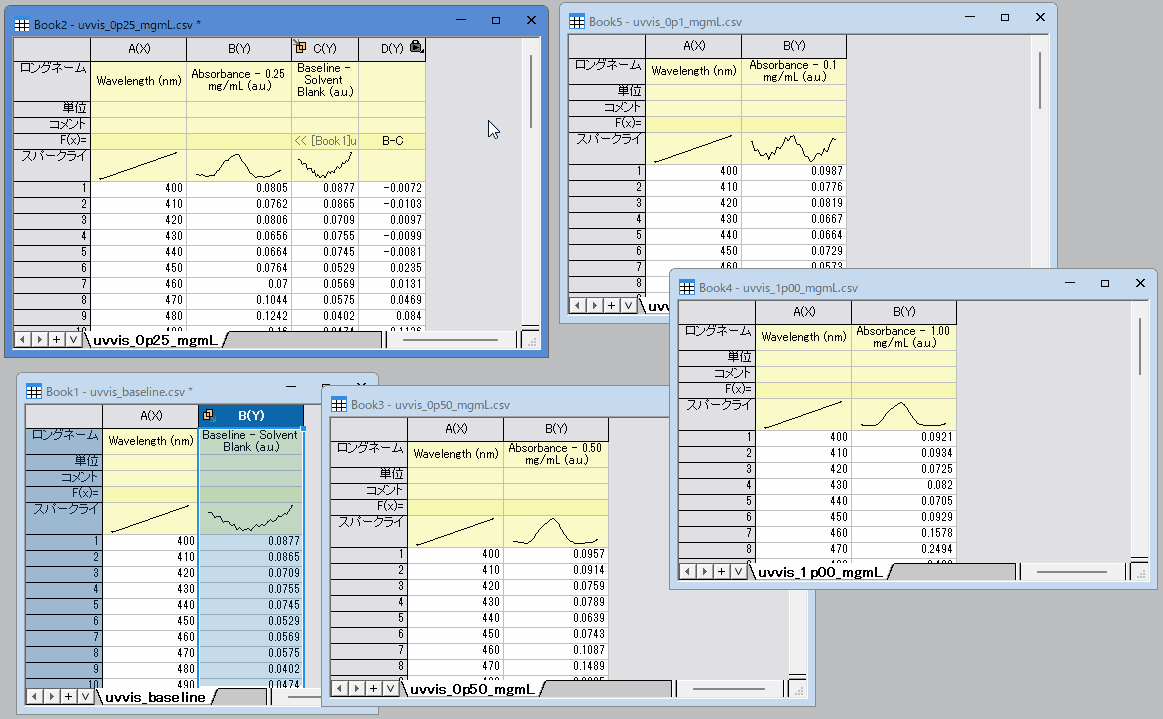The image size is (1163, 719).
Task: Click cell value 0.0987 in Book5
Action: pyautogui.click(x=794, y=171)
